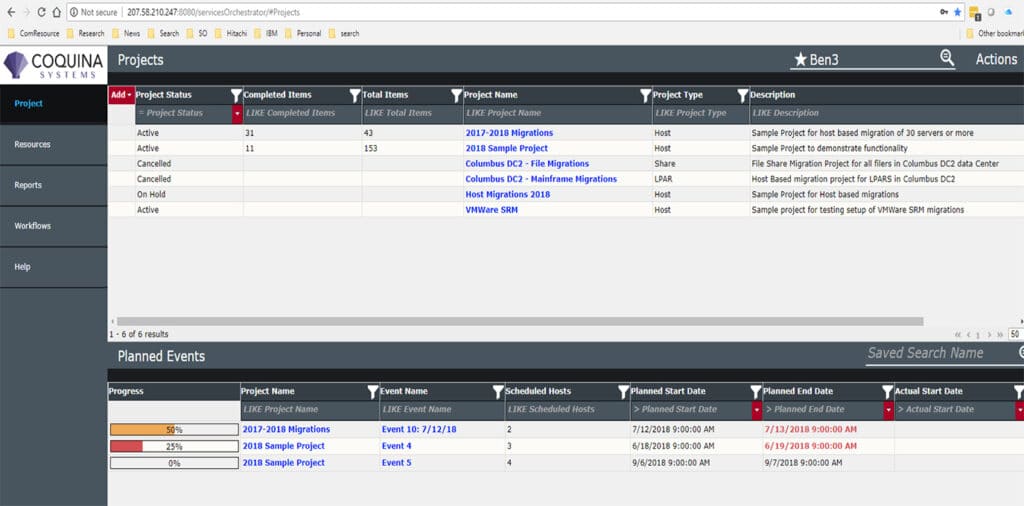Open the VMWare SRM project link
Image resolution: width=1024 pixels, height=506 pixels.
491,210
